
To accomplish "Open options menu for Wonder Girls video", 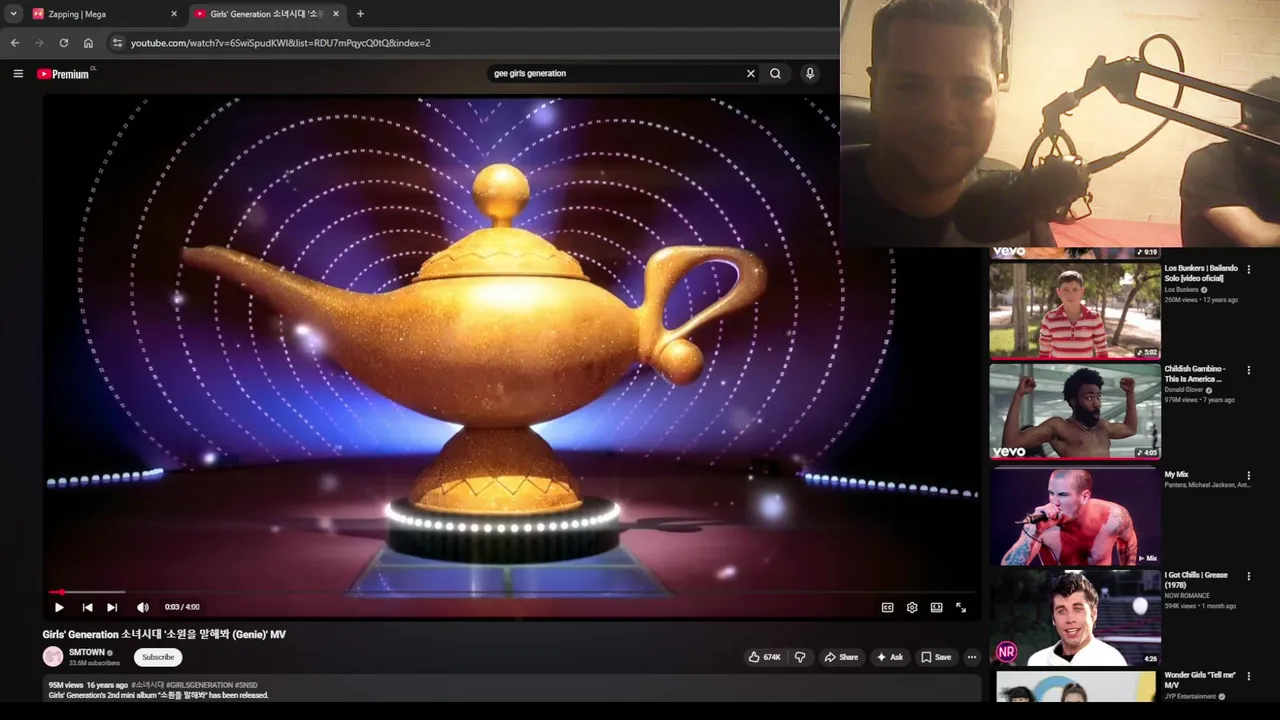I will [1248, 677].
